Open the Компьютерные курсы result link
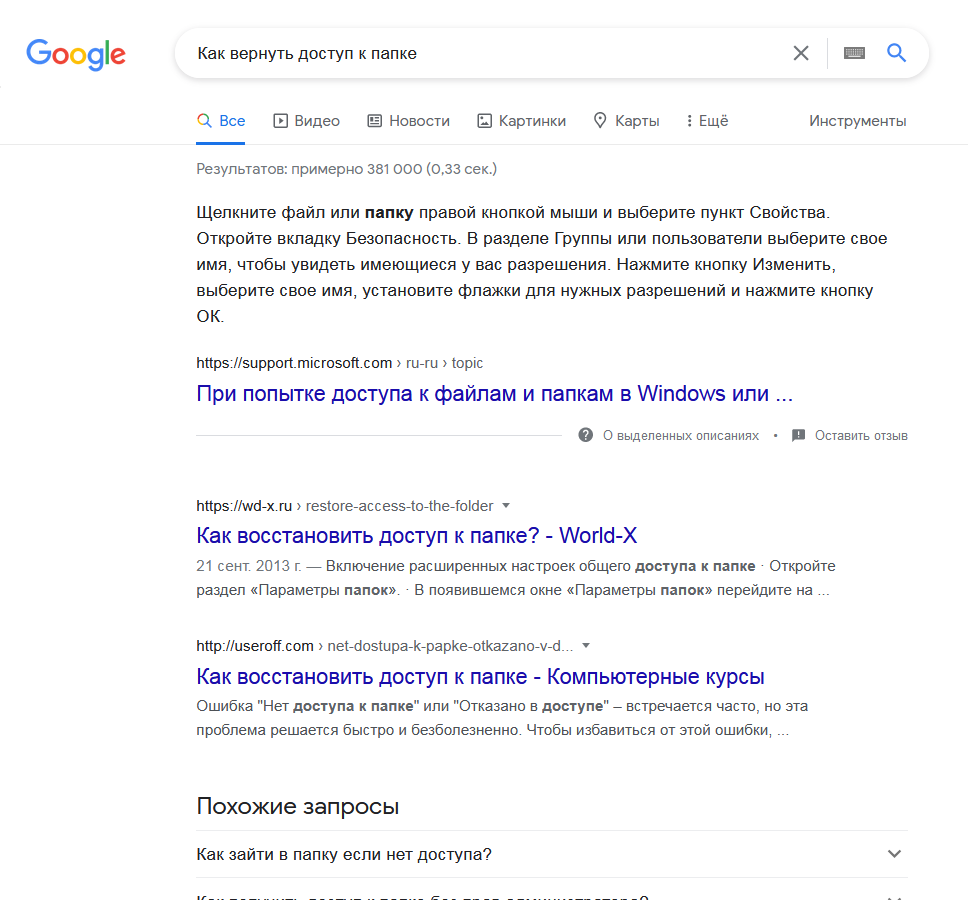Screen dimensions: 968x900 (480, 676)
